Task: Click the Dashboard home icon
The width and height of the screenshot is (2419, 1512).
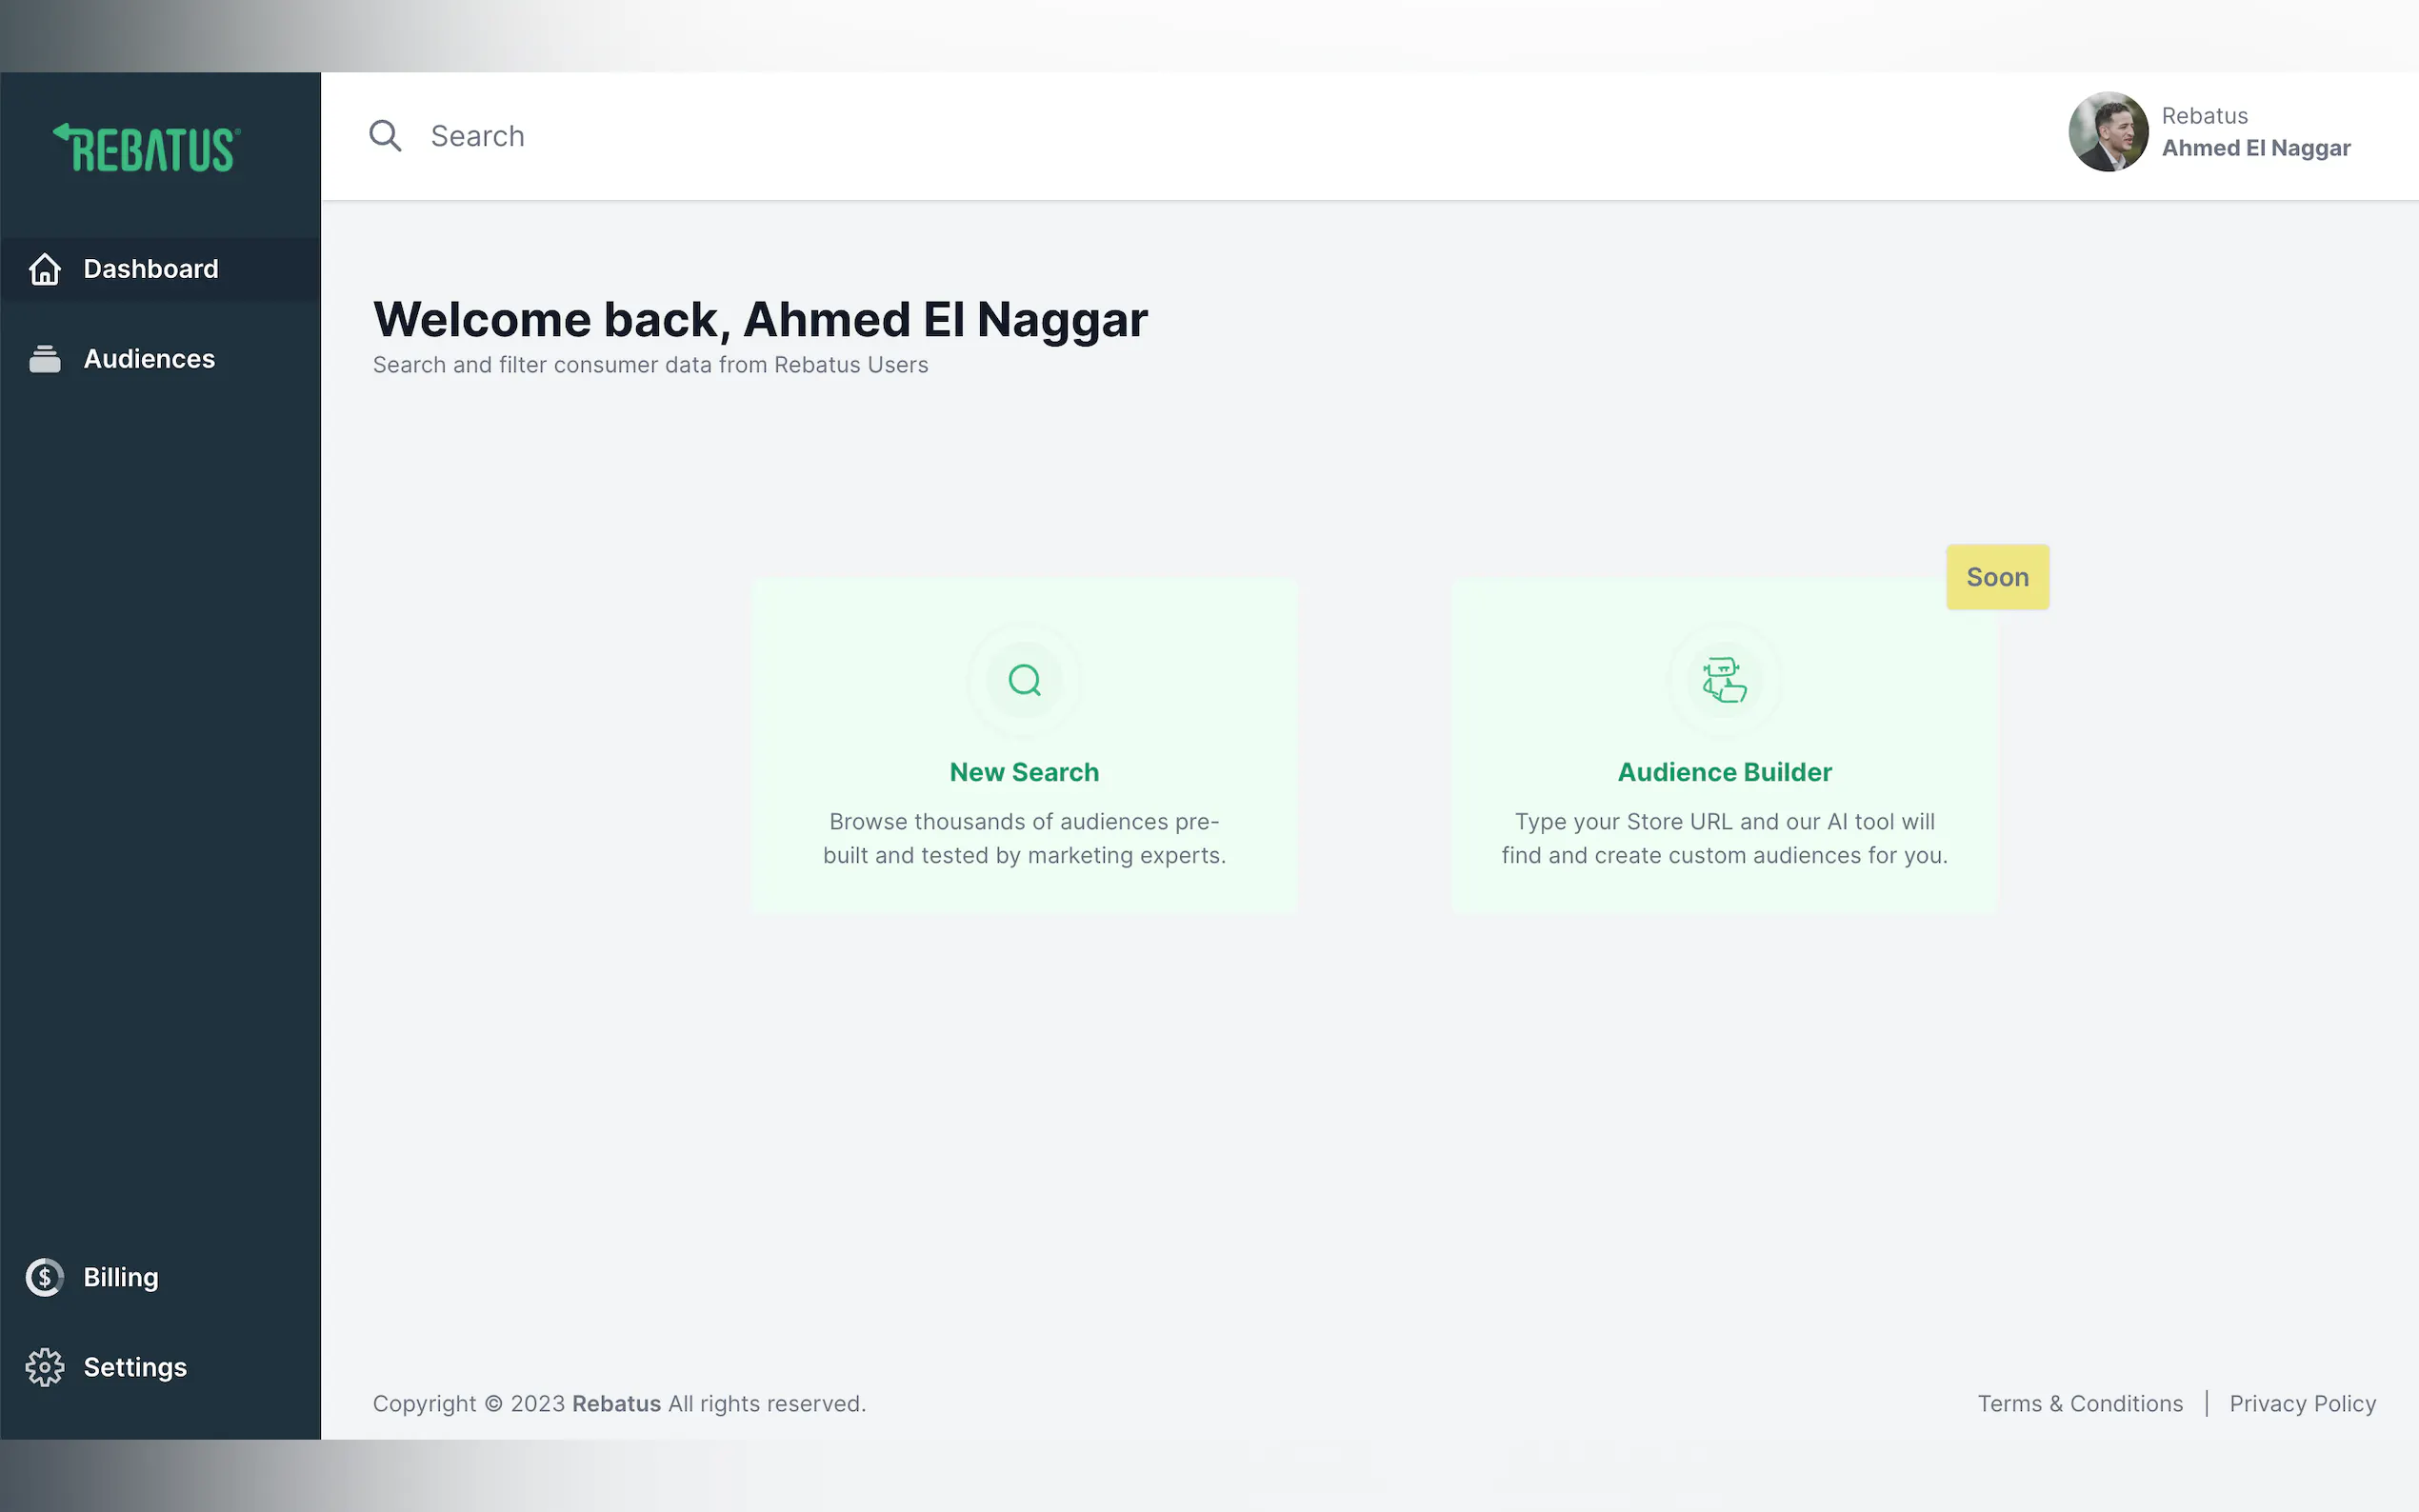Action: (45, 269)
